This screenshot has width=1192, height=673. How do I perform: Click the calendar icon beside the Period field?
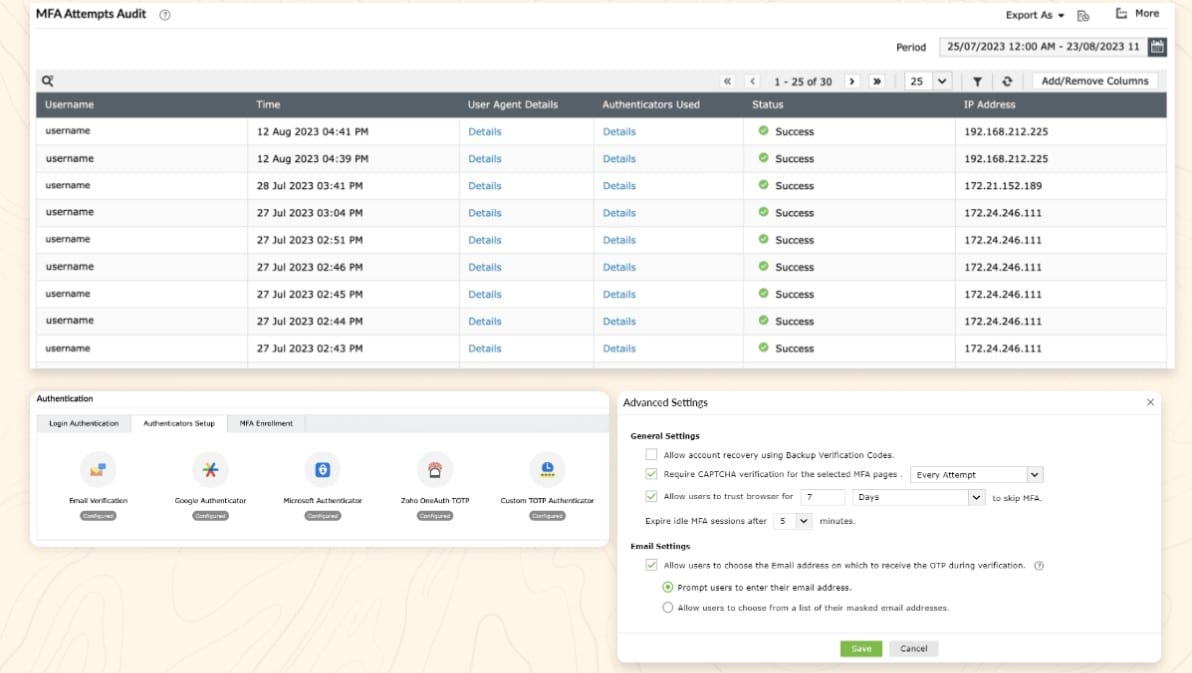pos(1157,46)
